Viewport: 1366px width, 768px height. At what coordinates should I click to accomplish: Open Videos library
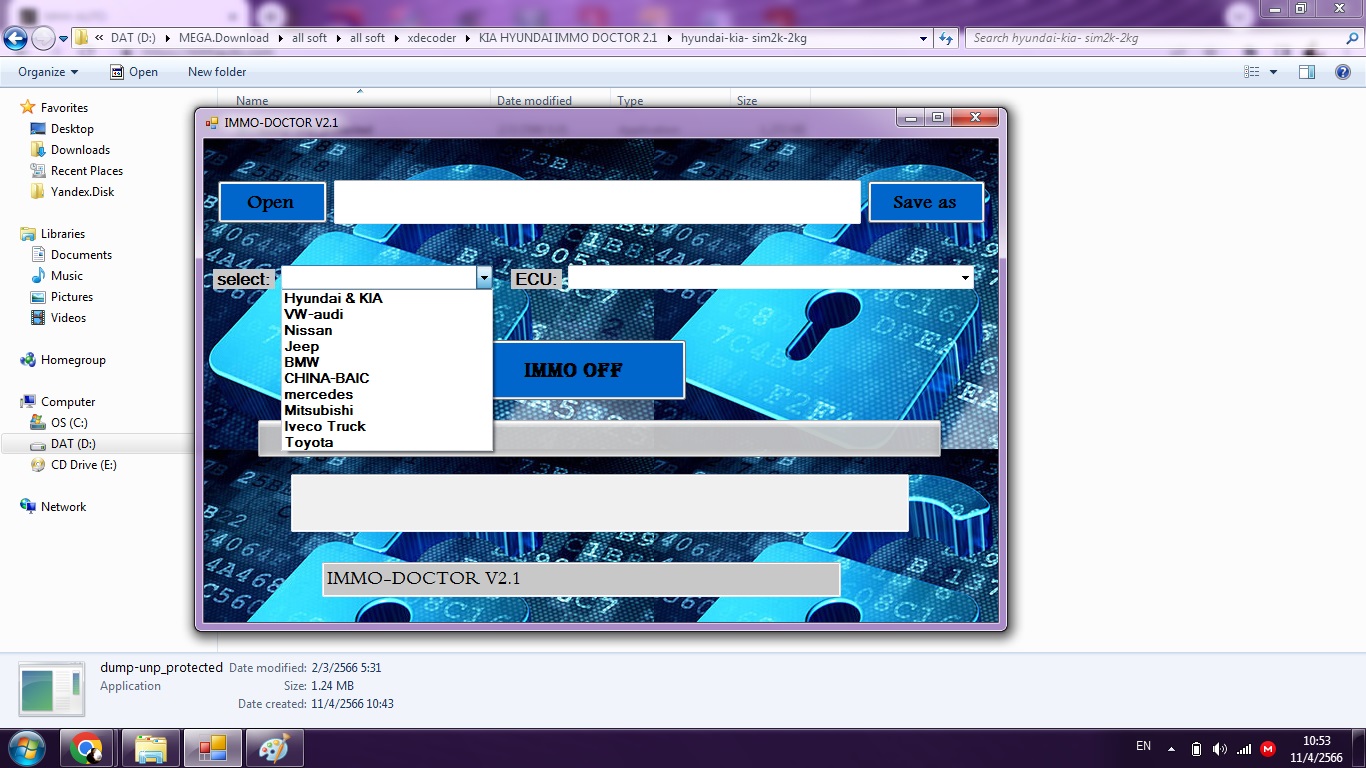[x=69, y=318]
